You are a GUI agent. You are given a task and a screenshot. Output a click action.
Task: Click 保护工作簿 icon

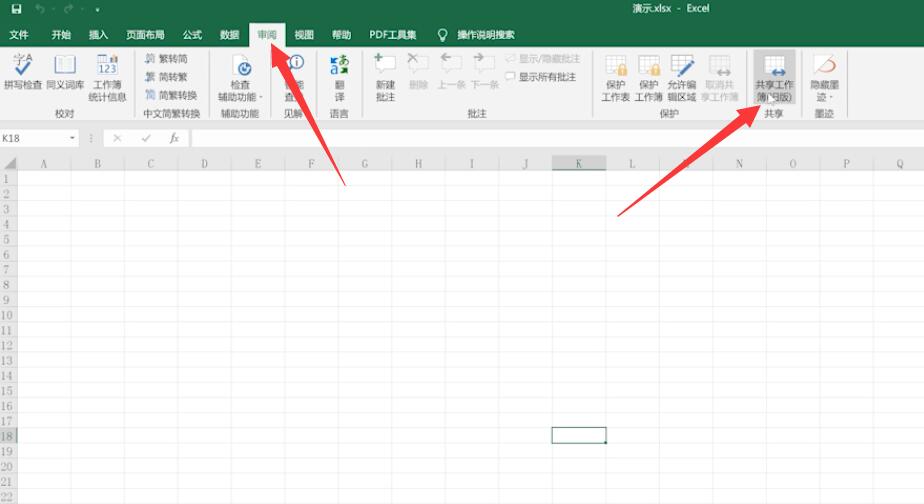click(x=649, y=65)
